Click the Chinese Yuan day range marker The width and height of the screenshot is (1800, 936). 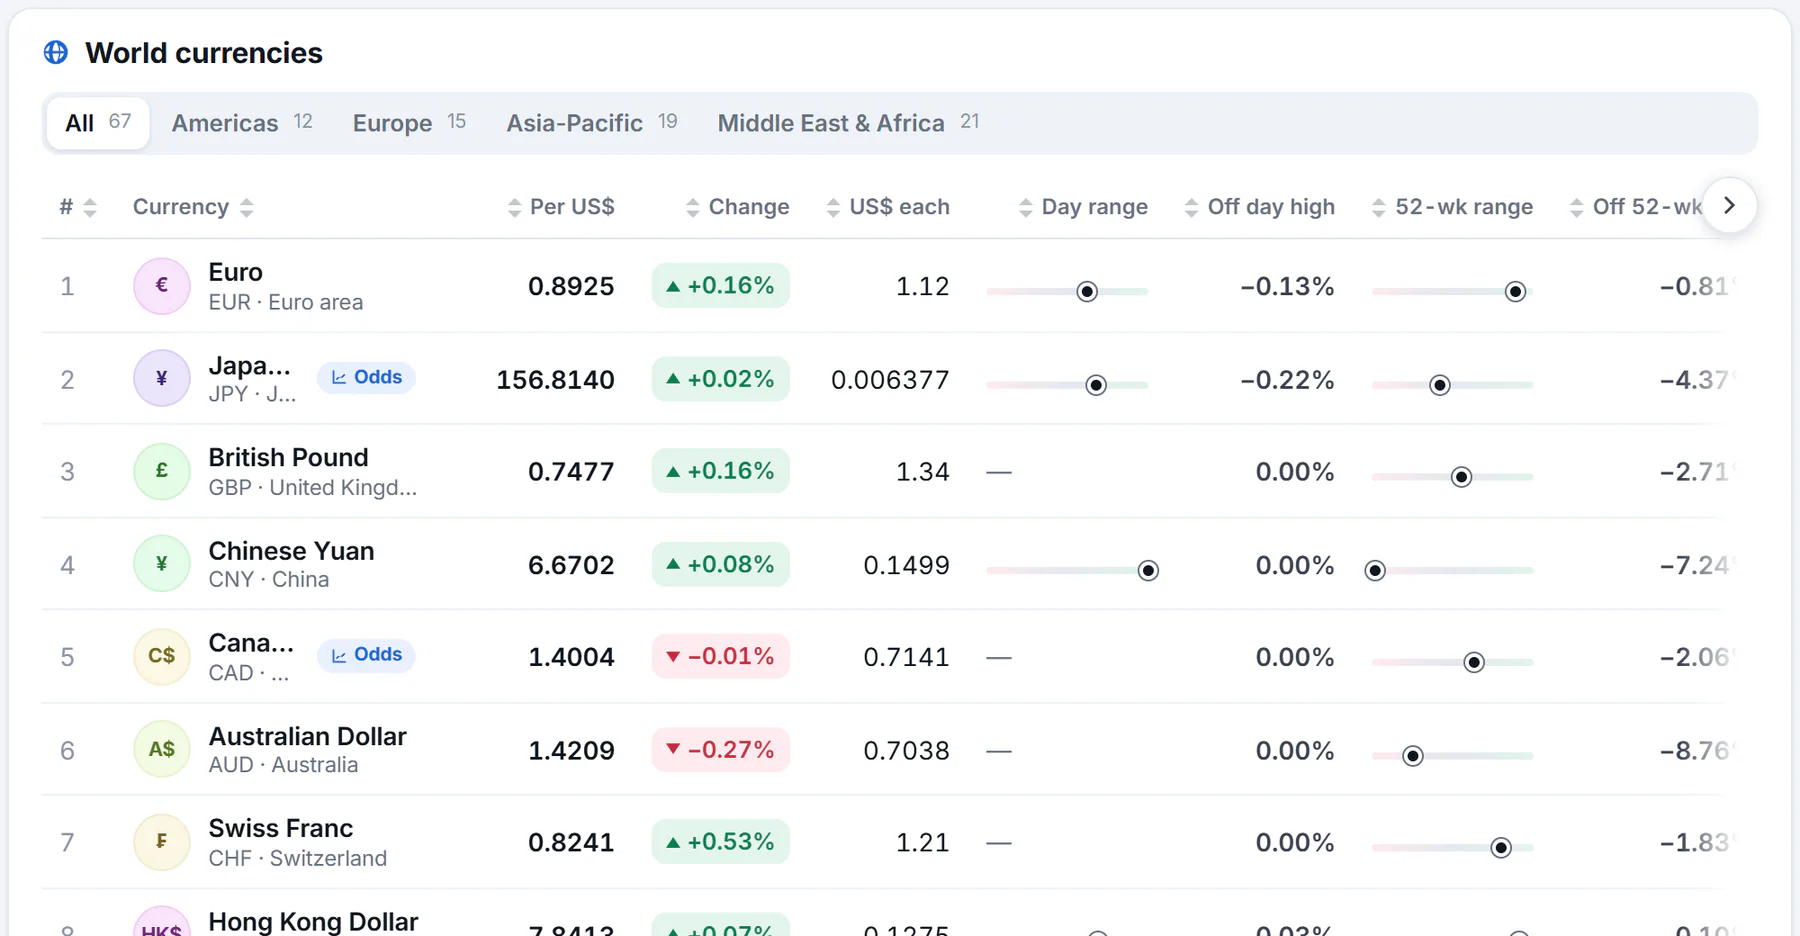[1148, 570]
